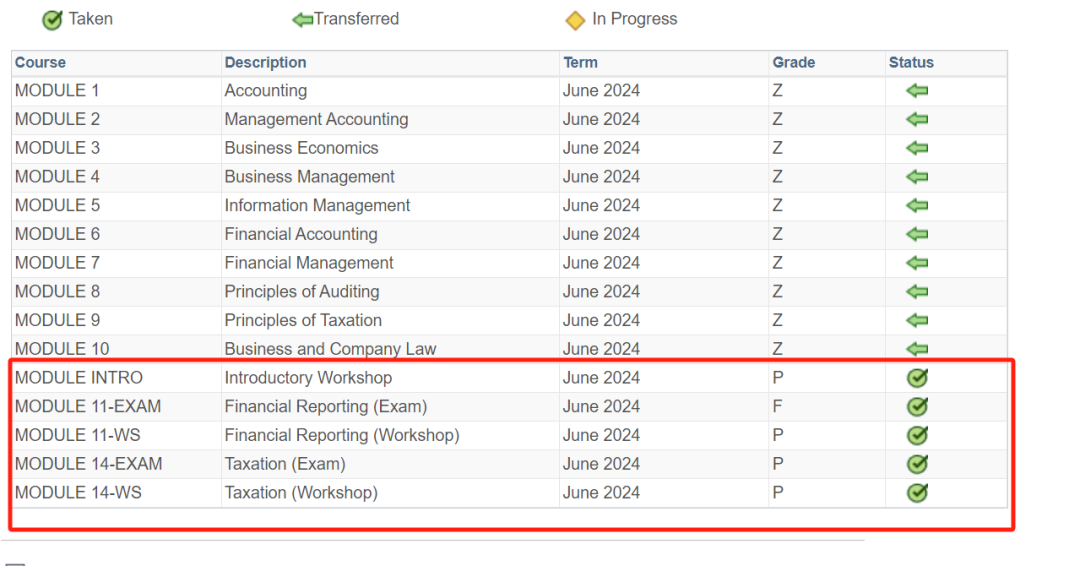This screenshot has width=1080, height=566.
Task: Click the transferred arrow for MODULE 6
Action: pos(917,234)
